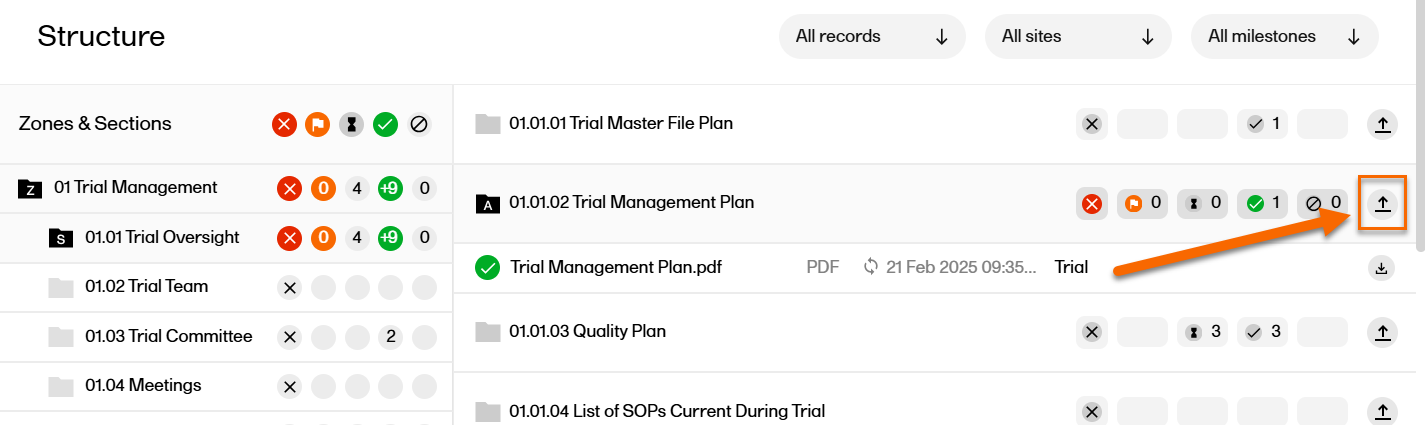
Task: Upload to 01.01.04 List of SOPs
Action: pyautogui.click(x=1382, y=411)
